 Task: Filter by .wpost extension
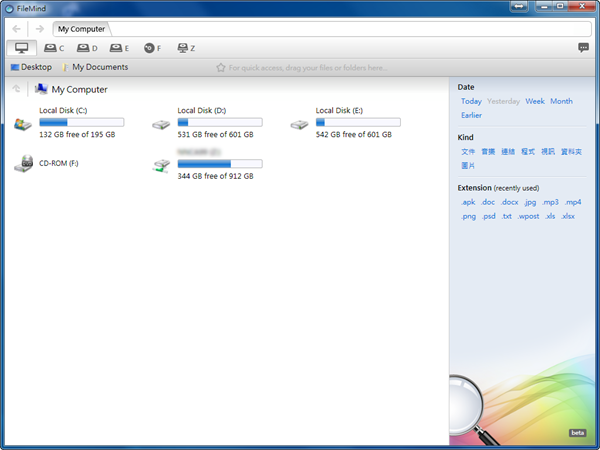pos(528,217)
